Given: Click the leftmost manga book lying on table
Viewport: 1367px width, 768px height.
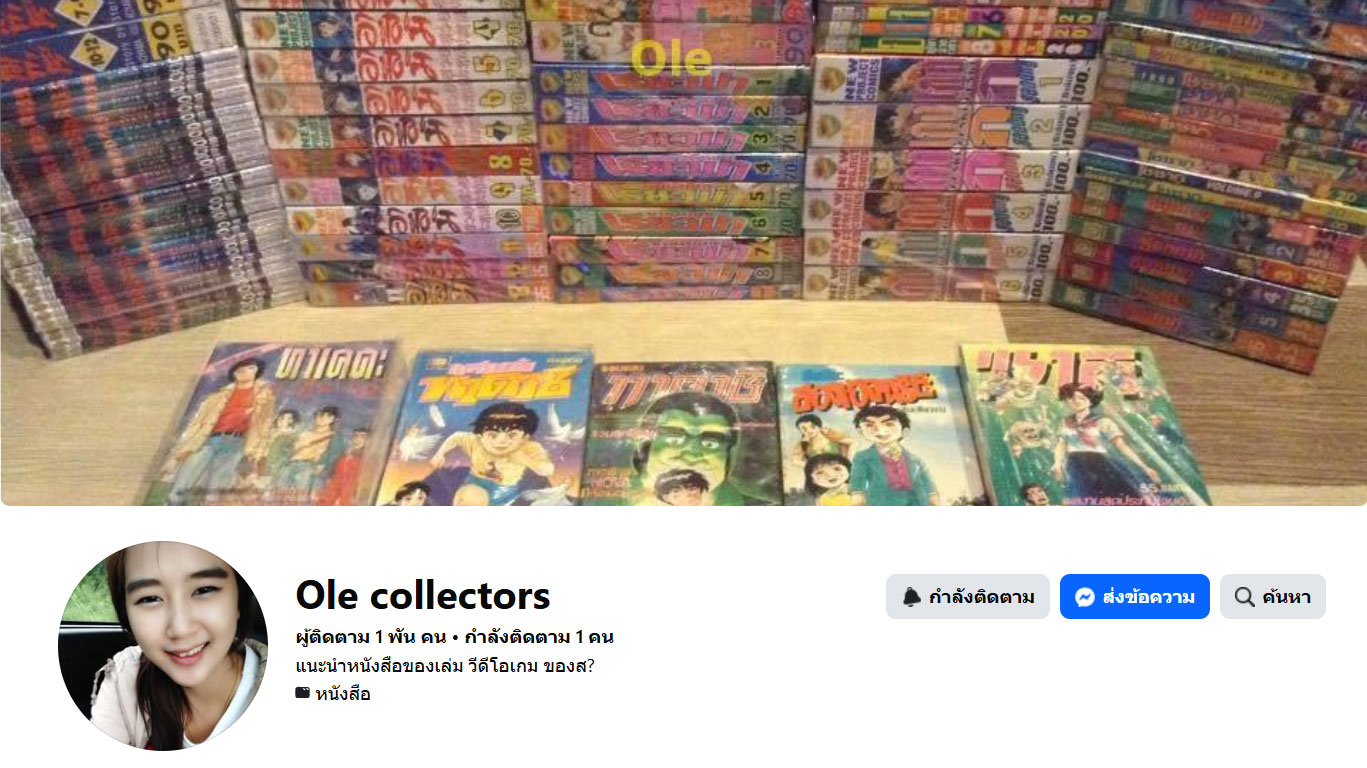Looking at the screenshot, I should tap(270, 423).
